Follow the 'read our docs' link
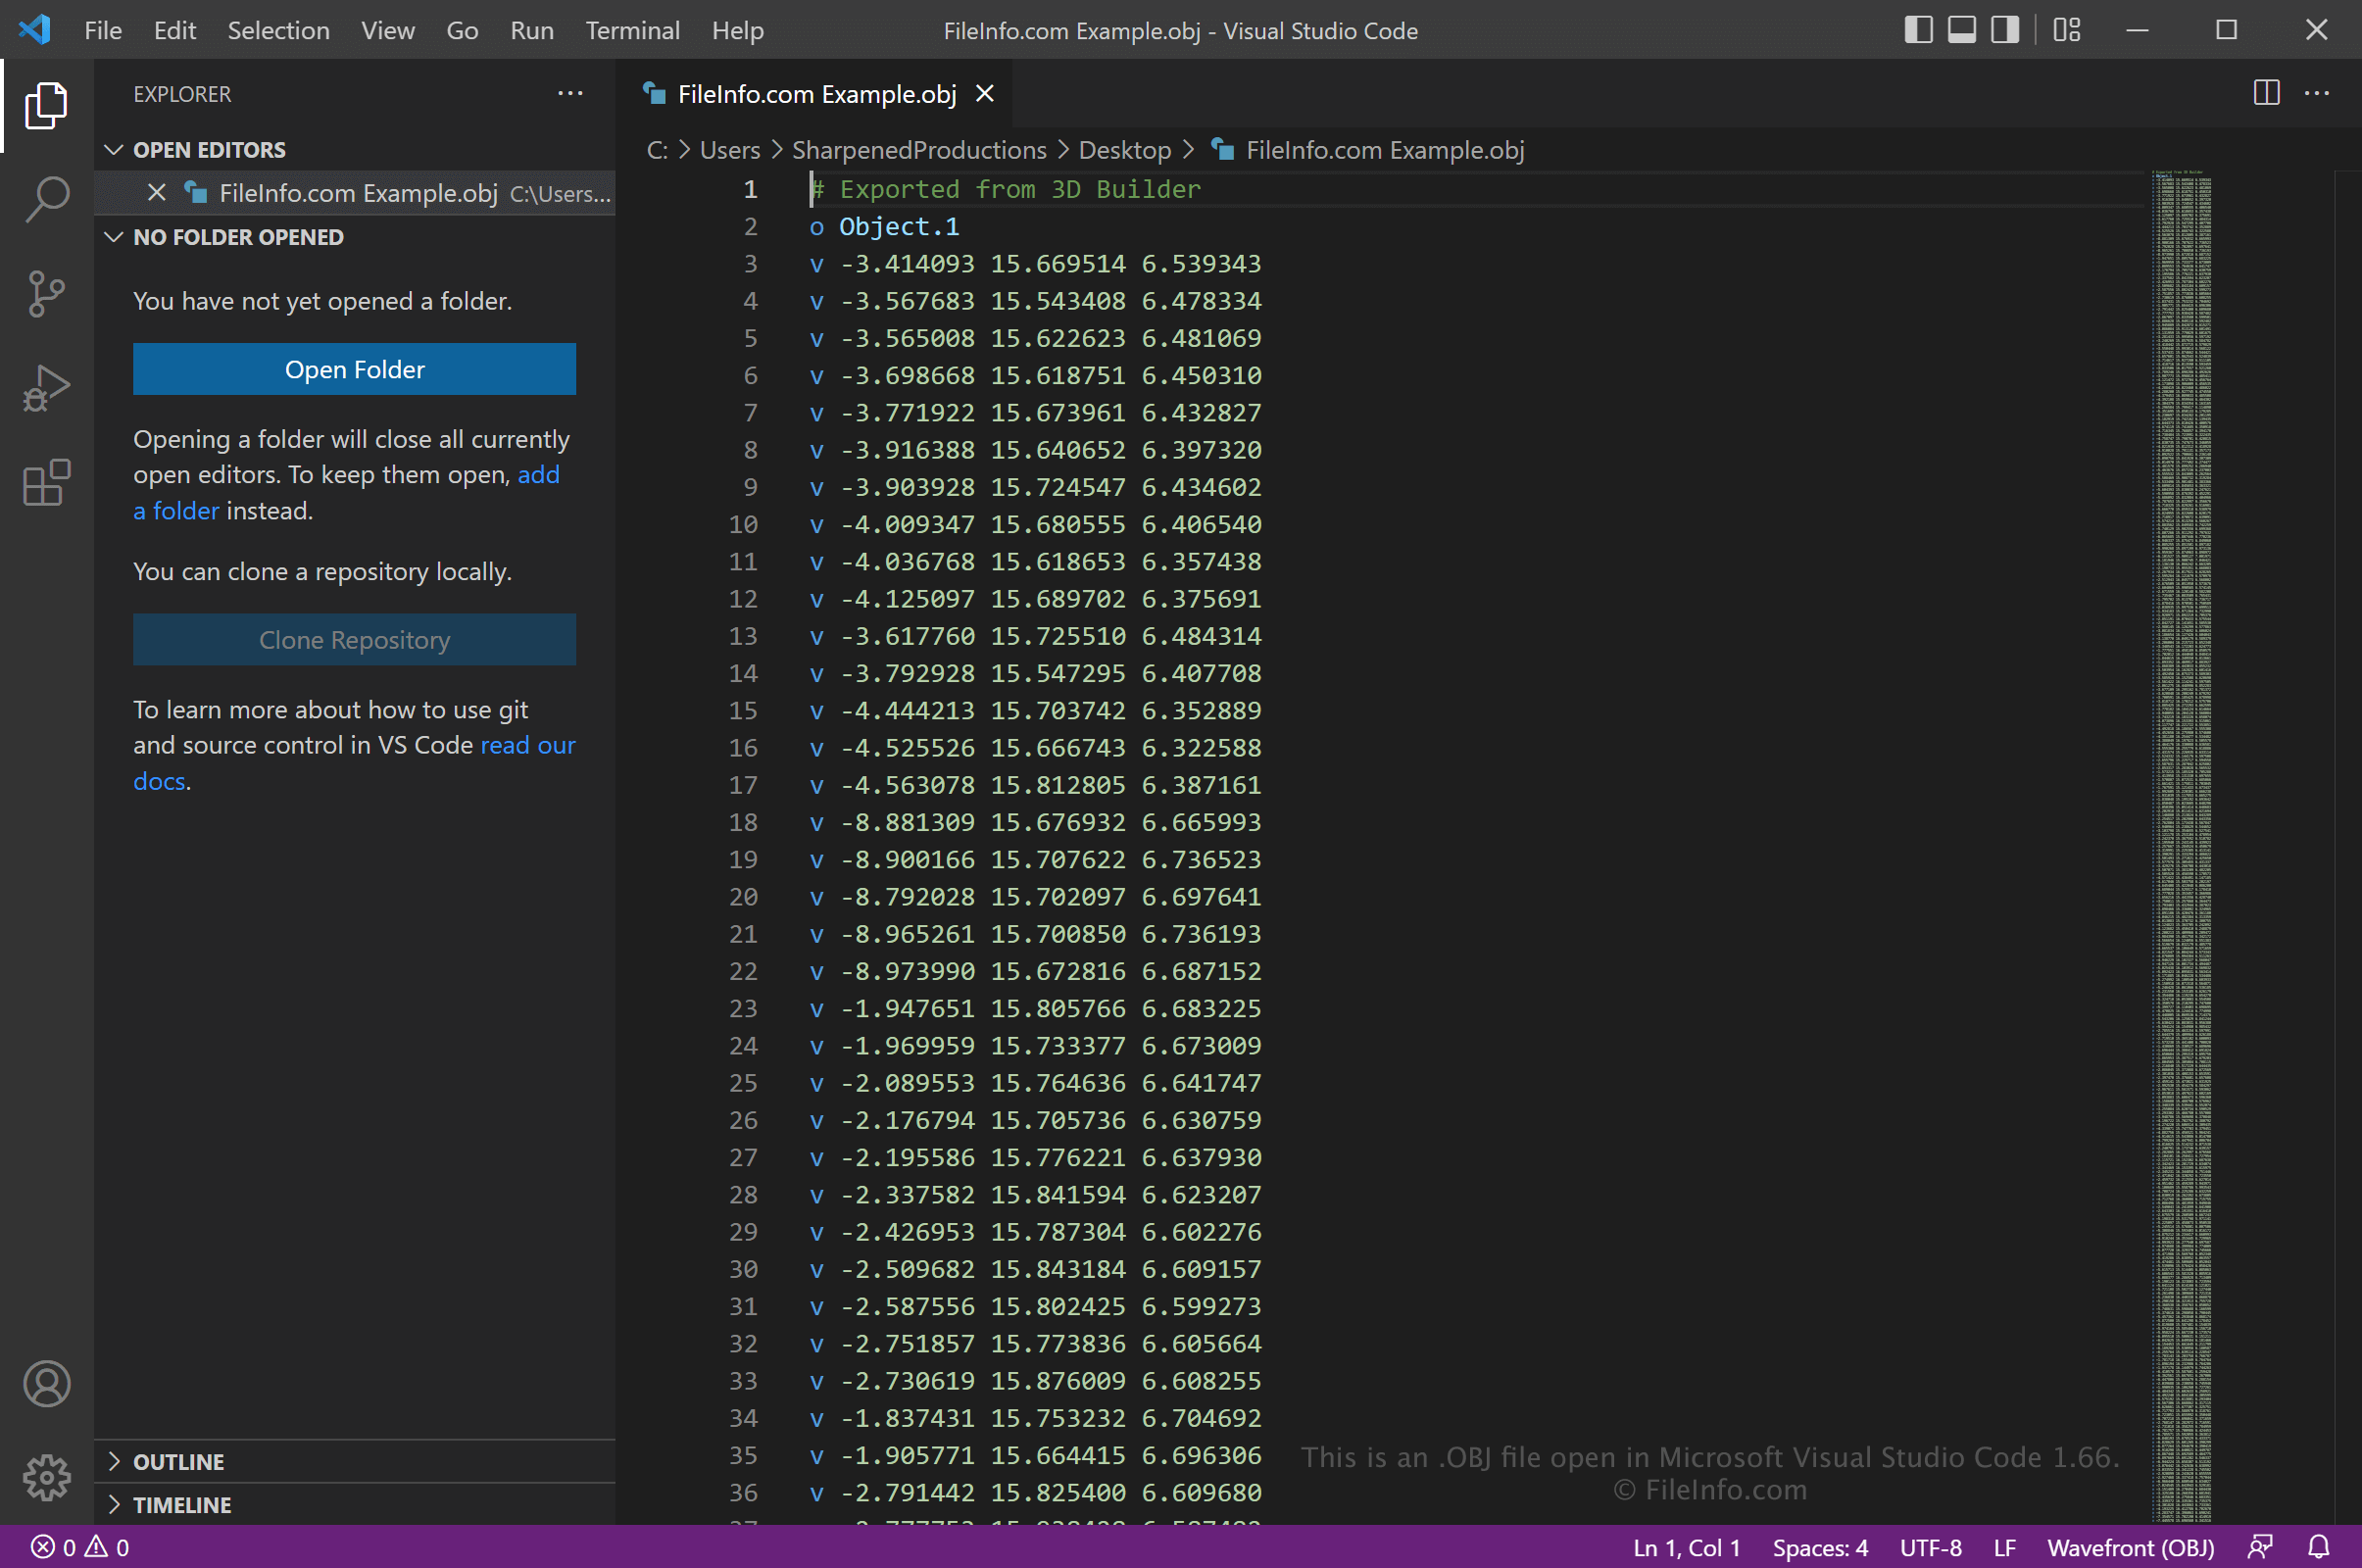This screenshot has width=2362, height=1568. 528,746
